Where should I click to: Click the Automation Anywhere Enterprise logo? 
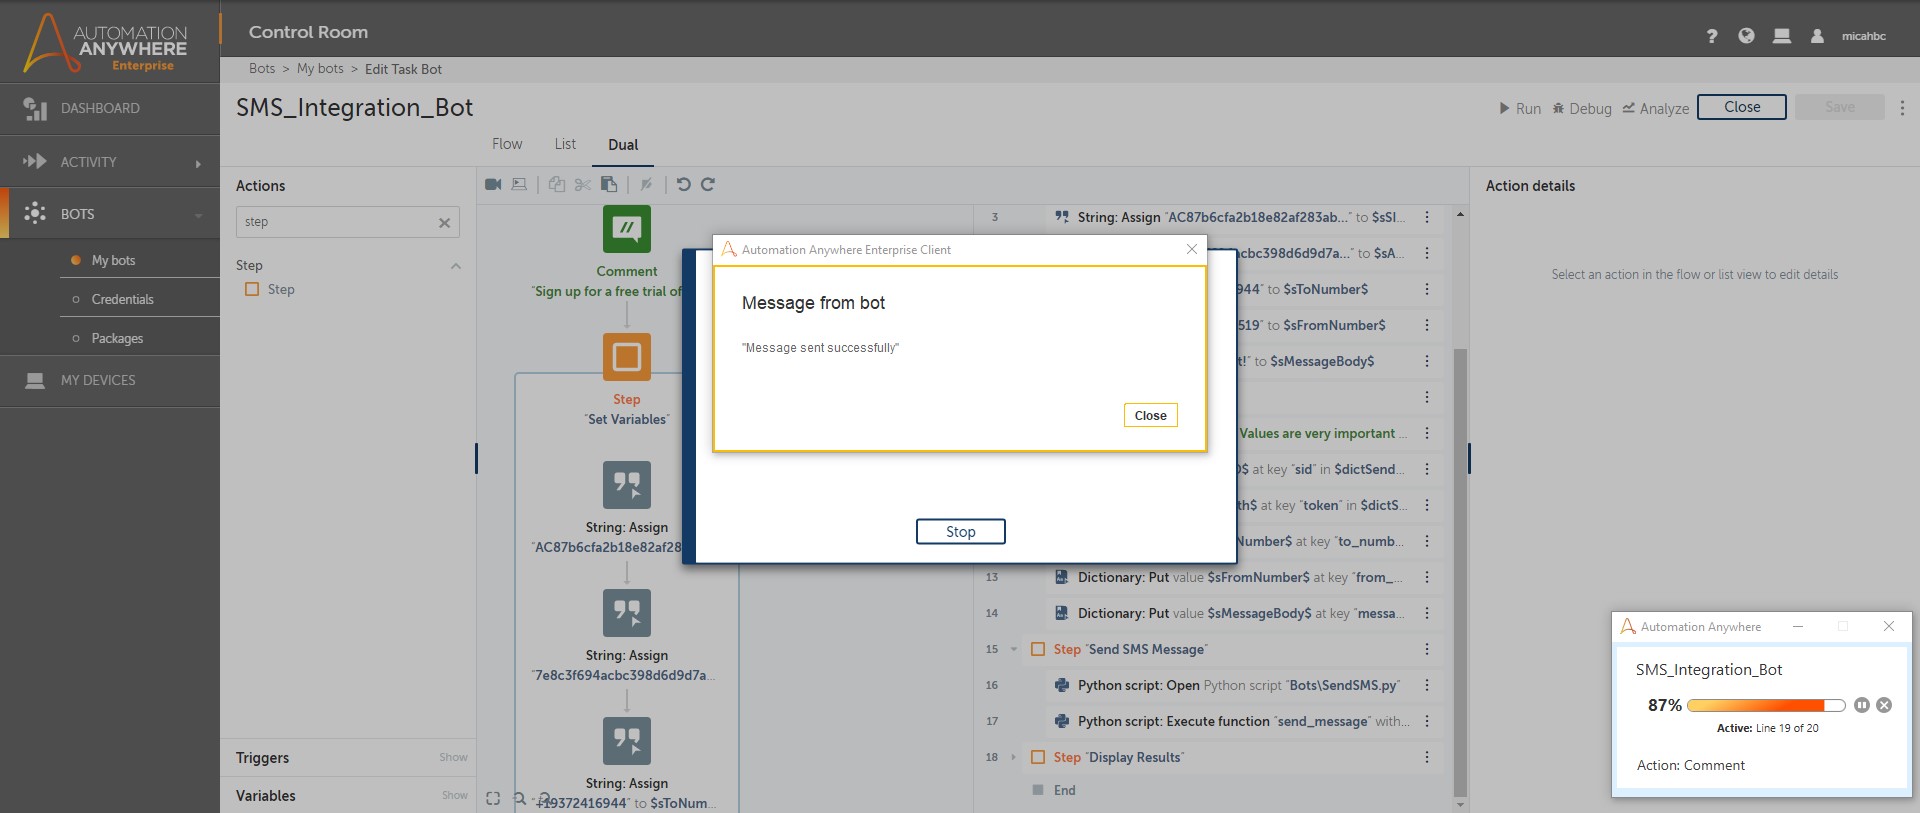106,42
